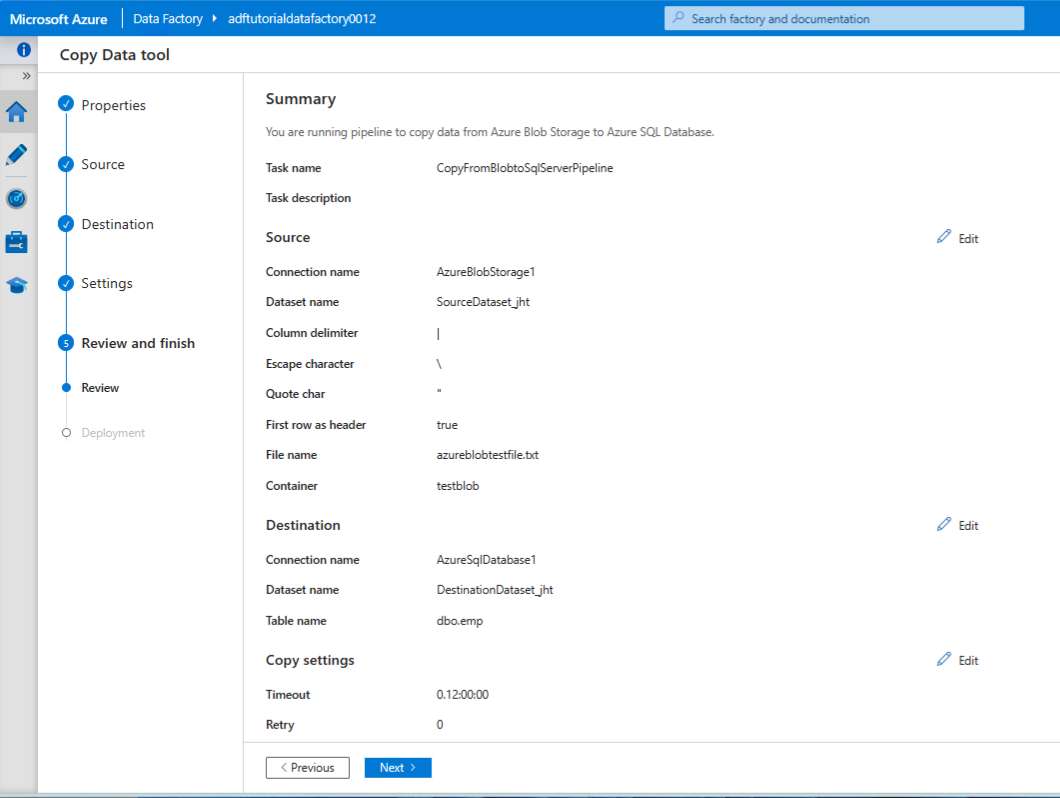Open the Manage toolbox icon
Viewport: 1060px width, 798px height.
[x=17, y=242]
